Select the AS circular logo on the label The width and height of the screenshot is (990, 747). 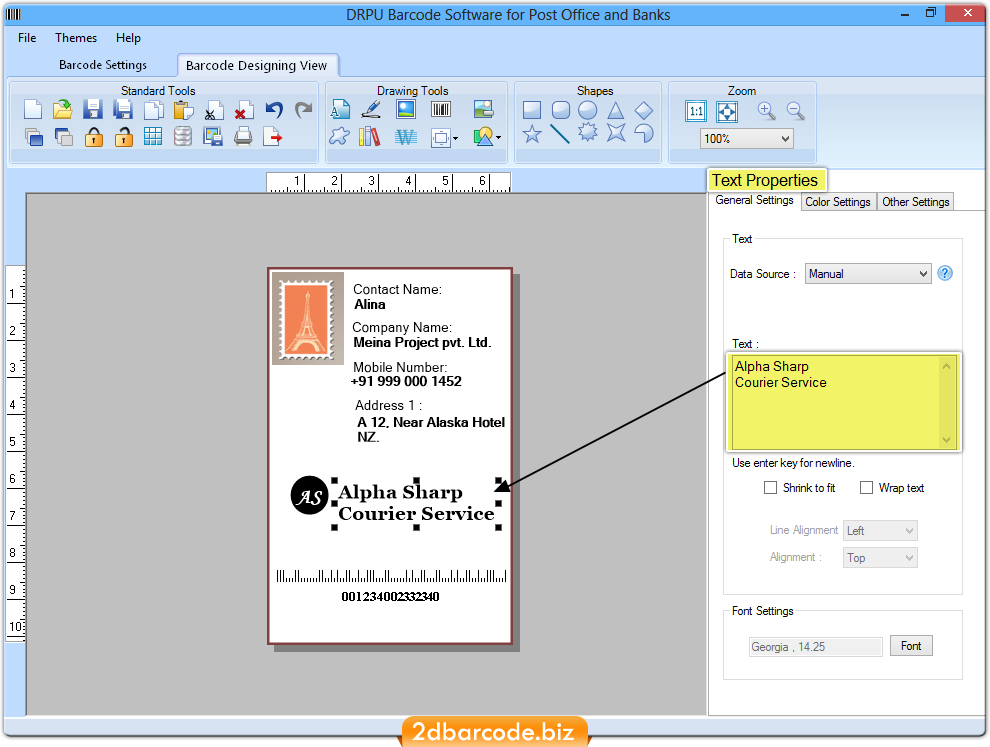309,496
